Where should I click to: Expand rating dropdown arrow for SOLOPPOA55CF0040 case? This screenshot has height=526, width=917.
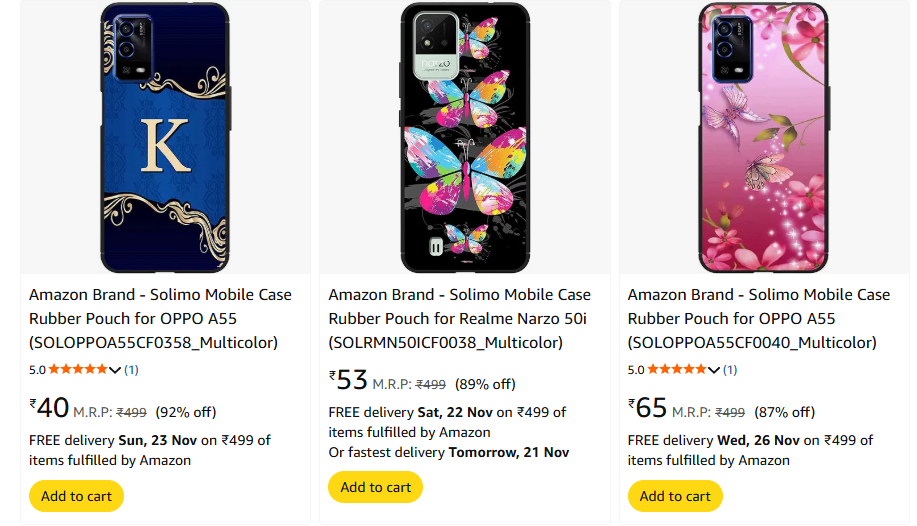714,370
